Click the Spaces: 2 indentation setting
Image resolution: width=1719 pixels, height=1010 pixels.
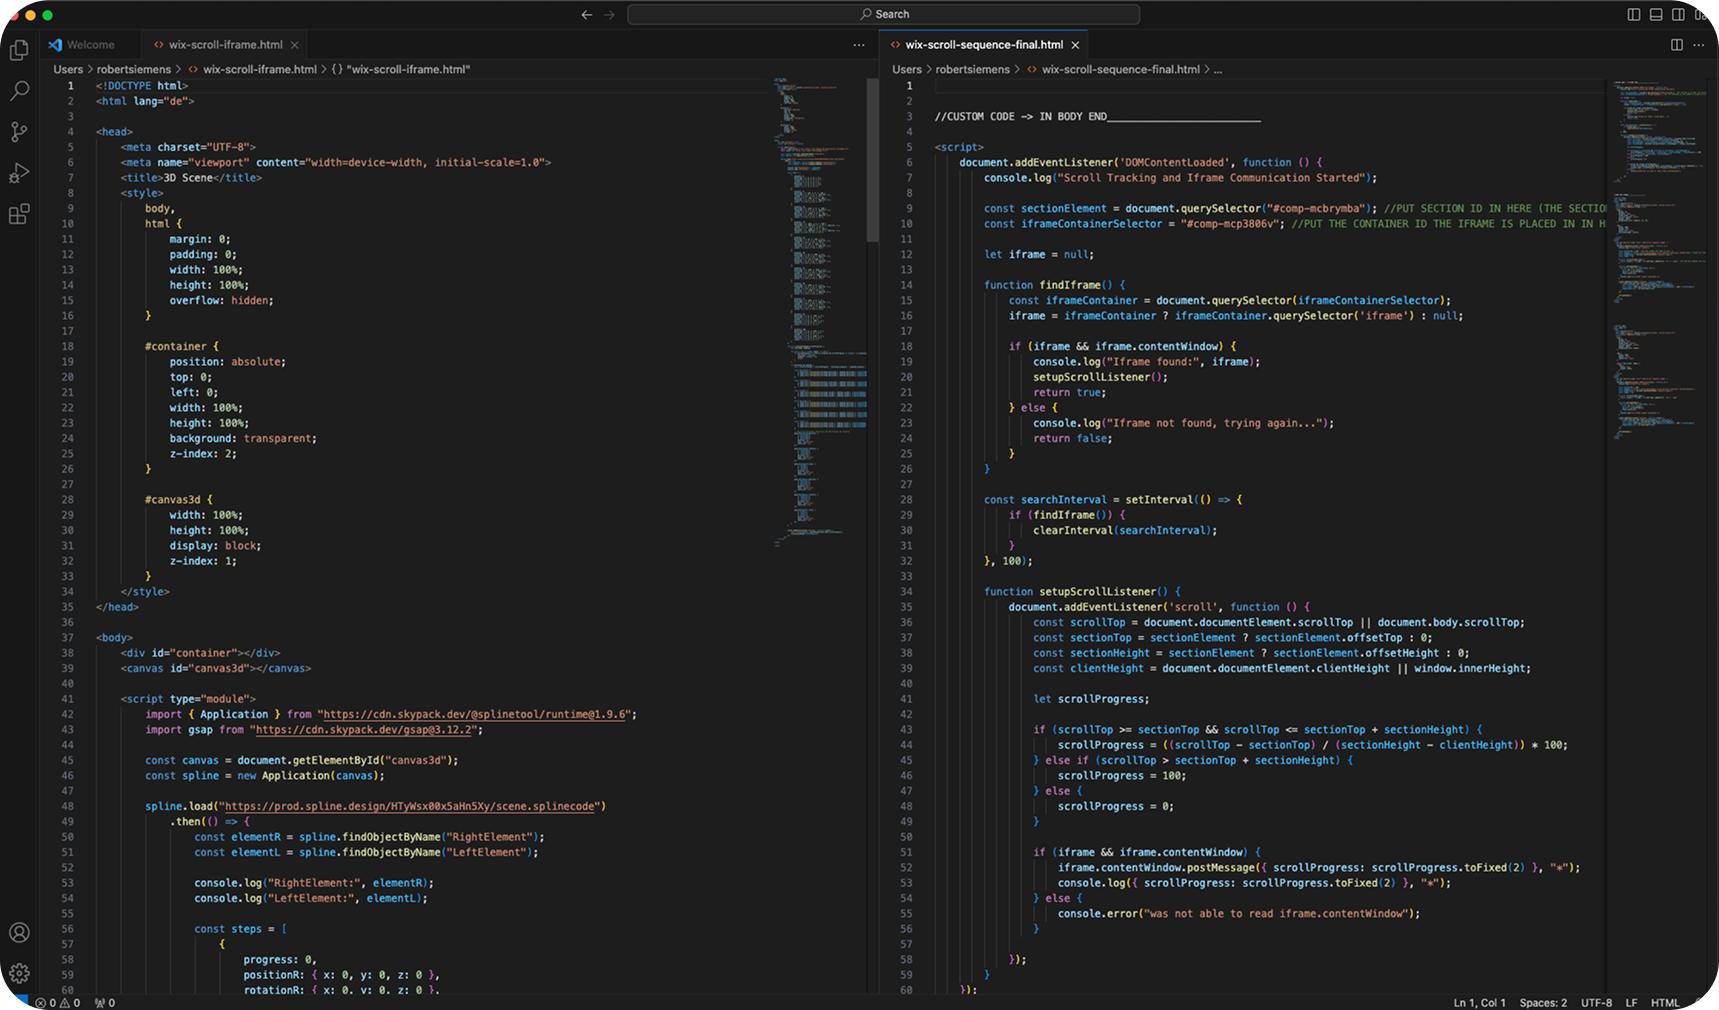1543,1002
